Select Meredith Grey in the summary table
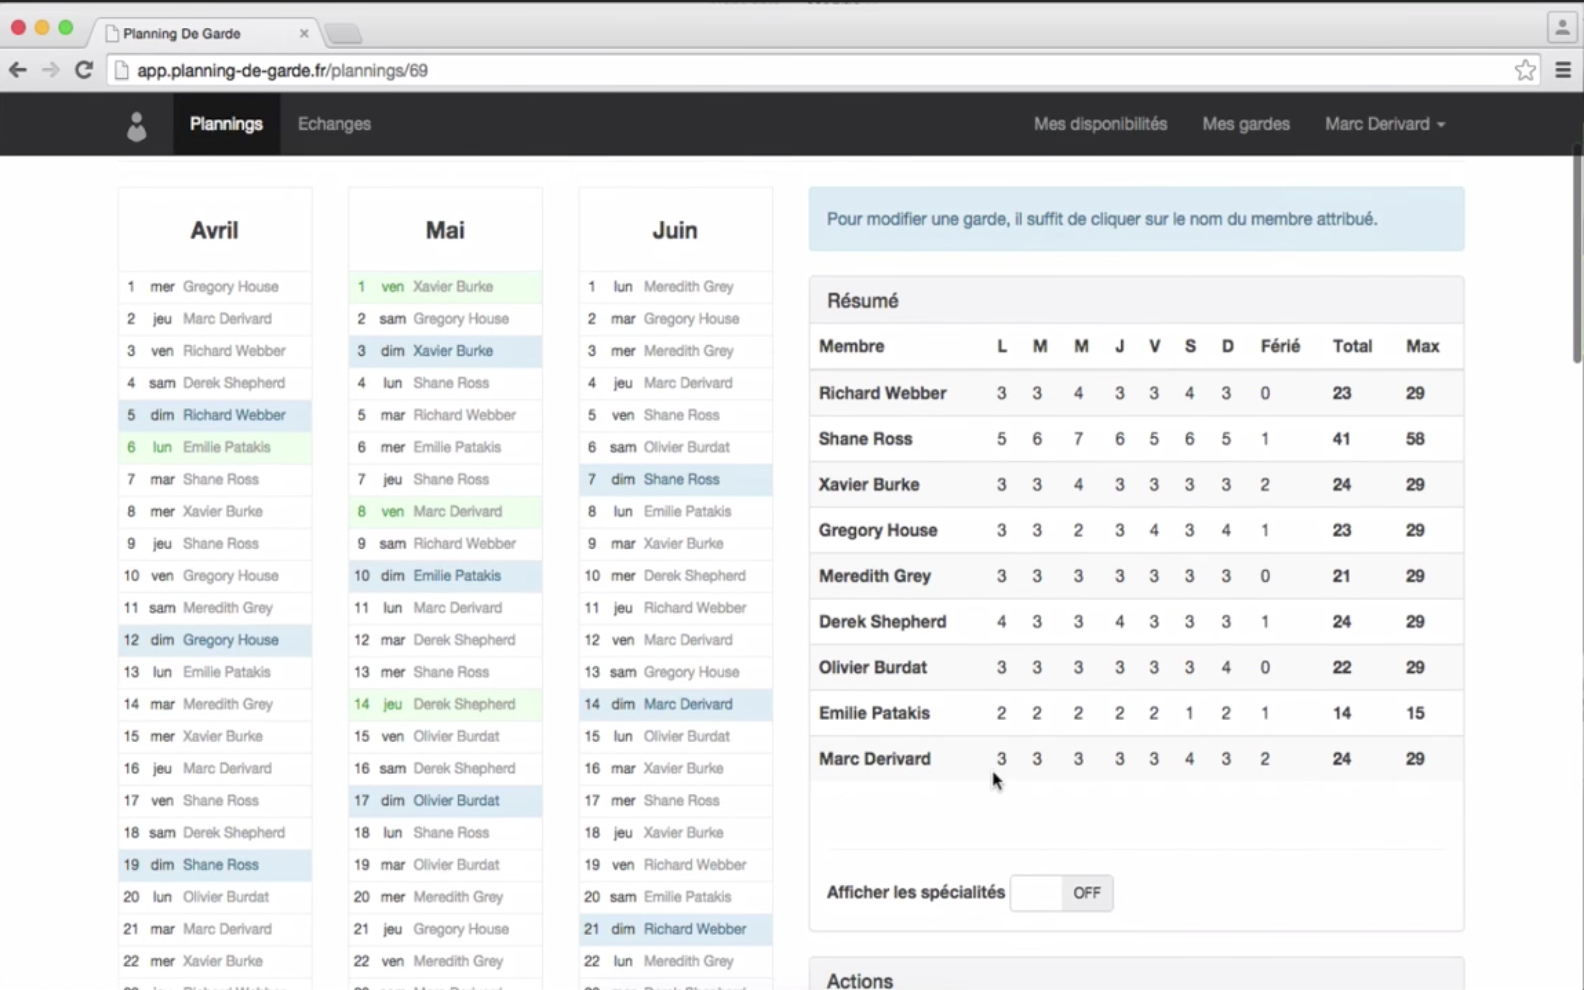1584x990 pixels. [x=874, y=576]
